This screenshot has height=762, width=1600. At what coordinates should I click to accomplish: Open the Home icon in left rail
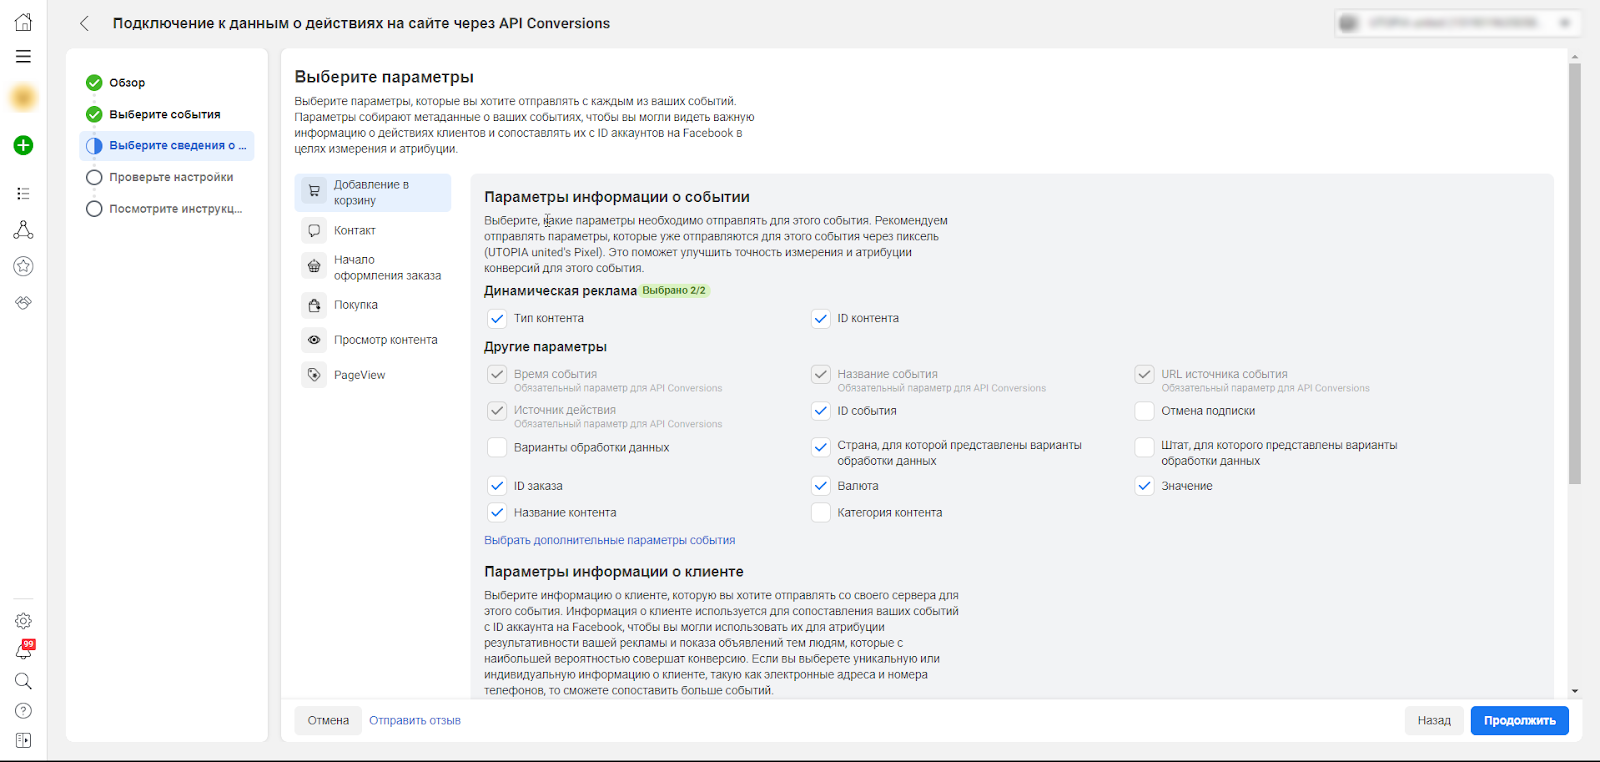coord(23,22)
